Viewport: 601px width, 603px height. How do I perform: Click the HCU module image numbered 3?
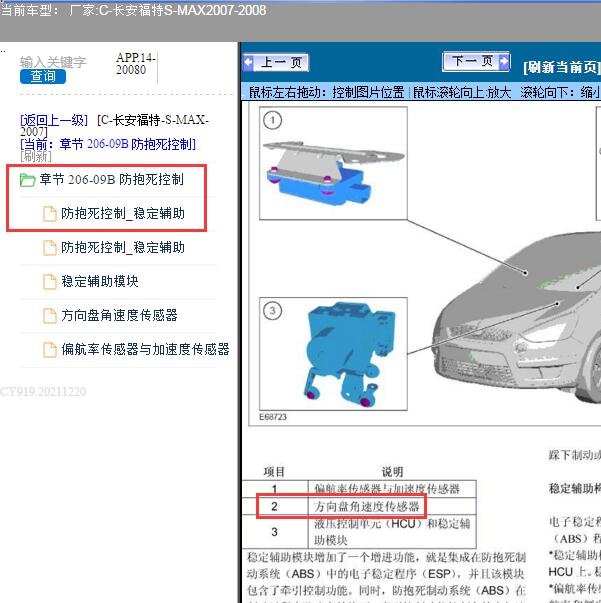coord(333,354)
